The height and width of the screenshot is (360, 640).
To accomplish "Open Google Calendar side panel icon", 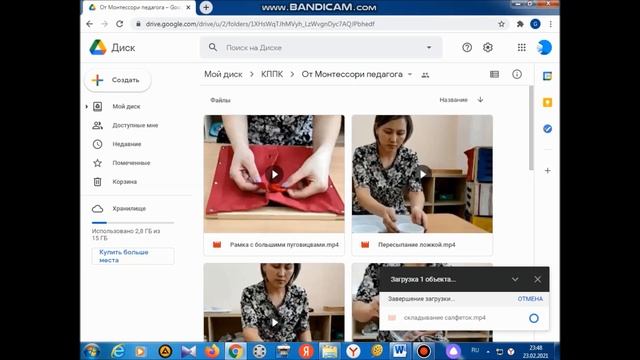I will pos(547,76).
